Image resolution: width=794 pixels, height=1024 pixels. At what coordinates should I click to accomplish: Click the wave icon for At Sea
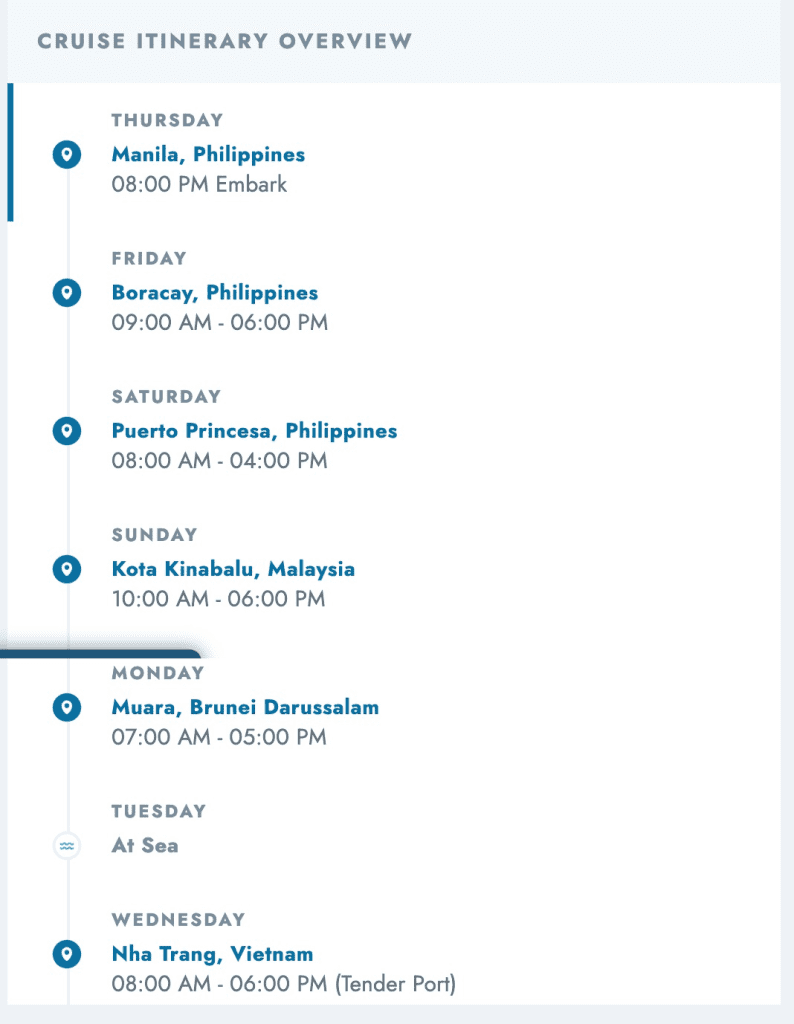[67, 846]
